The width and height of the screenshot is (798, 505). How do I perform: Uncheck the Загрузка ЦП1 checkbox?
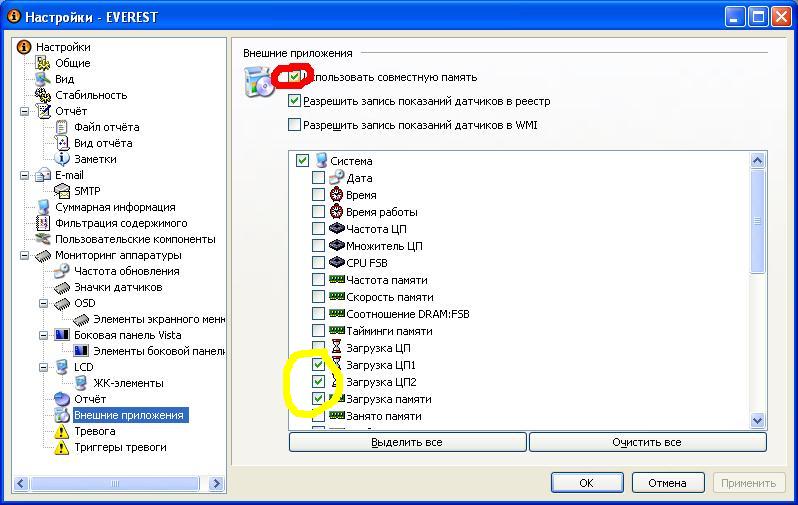coord(318,364)
